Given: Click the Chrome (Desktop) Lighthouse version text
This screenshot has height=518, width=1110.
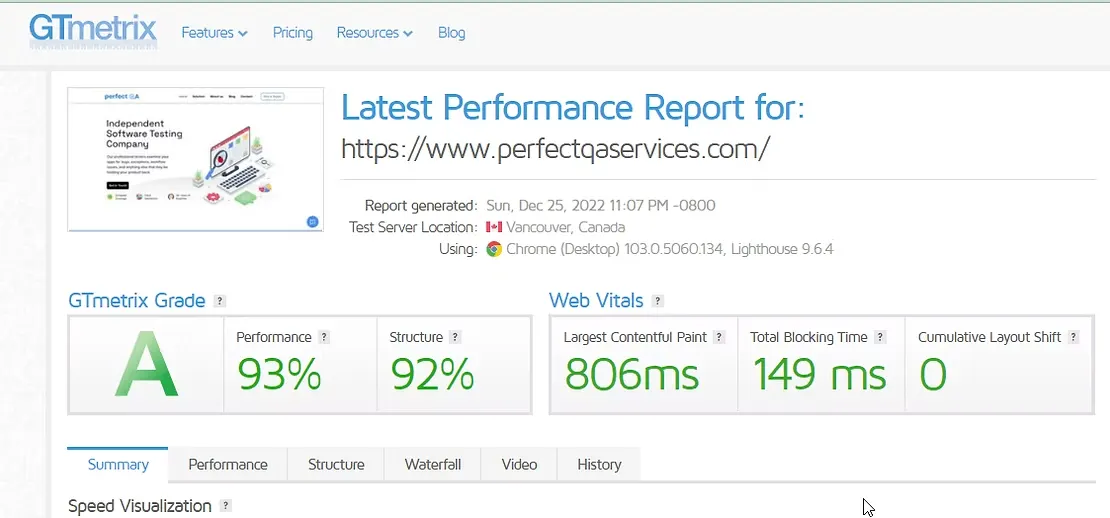Looking at the screenshot, I should click(x=670, y=249).
